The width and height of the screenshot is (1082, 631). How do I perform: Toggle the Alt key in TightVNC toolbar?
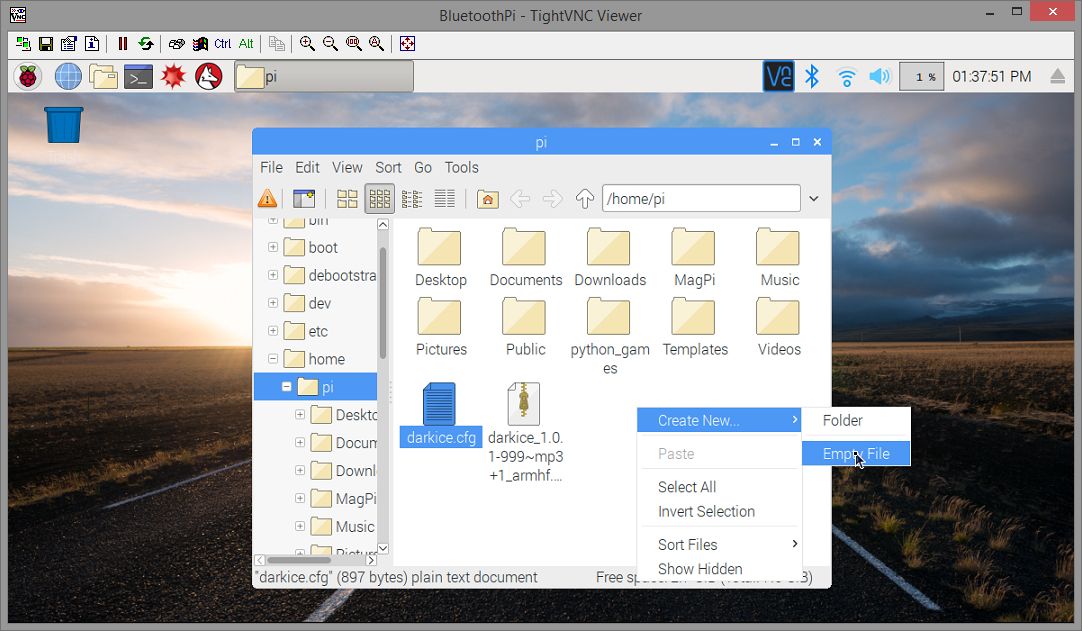click(x=246, y=44)
